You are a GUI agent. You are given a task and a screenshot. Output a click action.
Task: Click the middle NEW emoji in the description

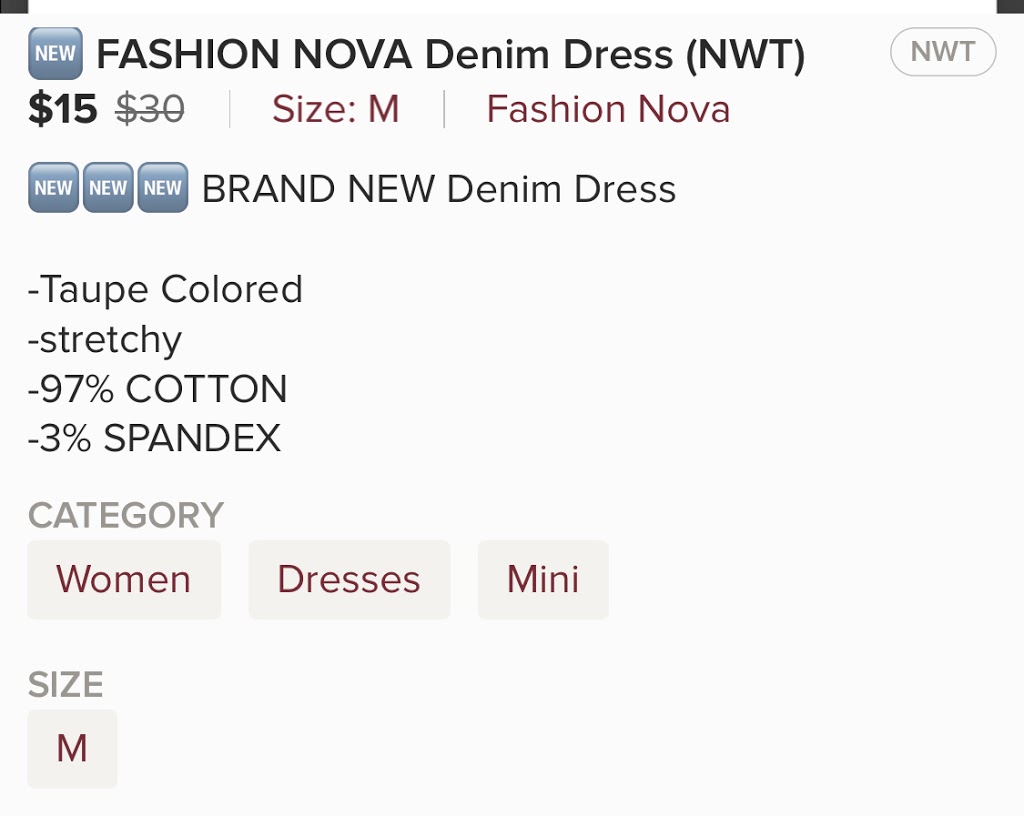(108, 188)
